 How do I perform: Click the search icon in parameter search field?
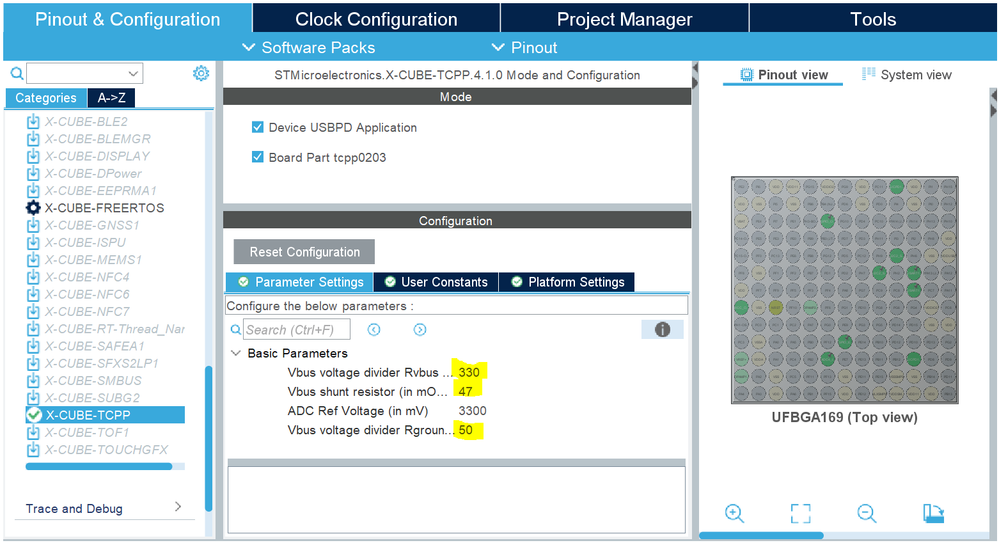pos(236,329)
